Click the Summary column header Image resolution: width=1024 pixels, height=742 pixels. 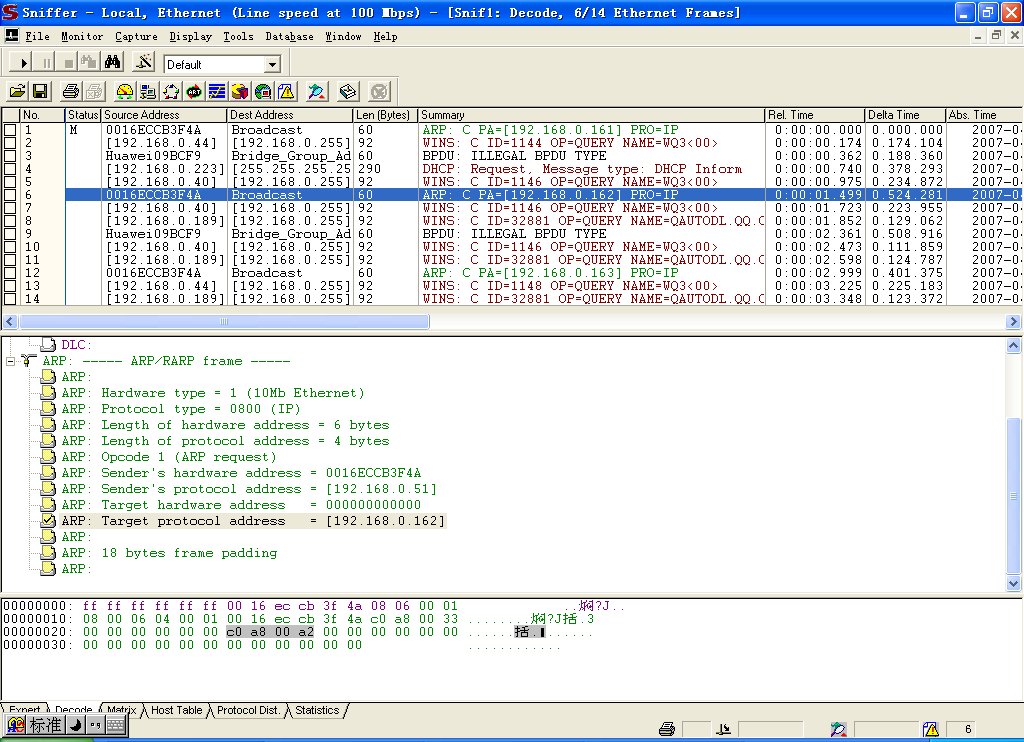tap(590, 115)
